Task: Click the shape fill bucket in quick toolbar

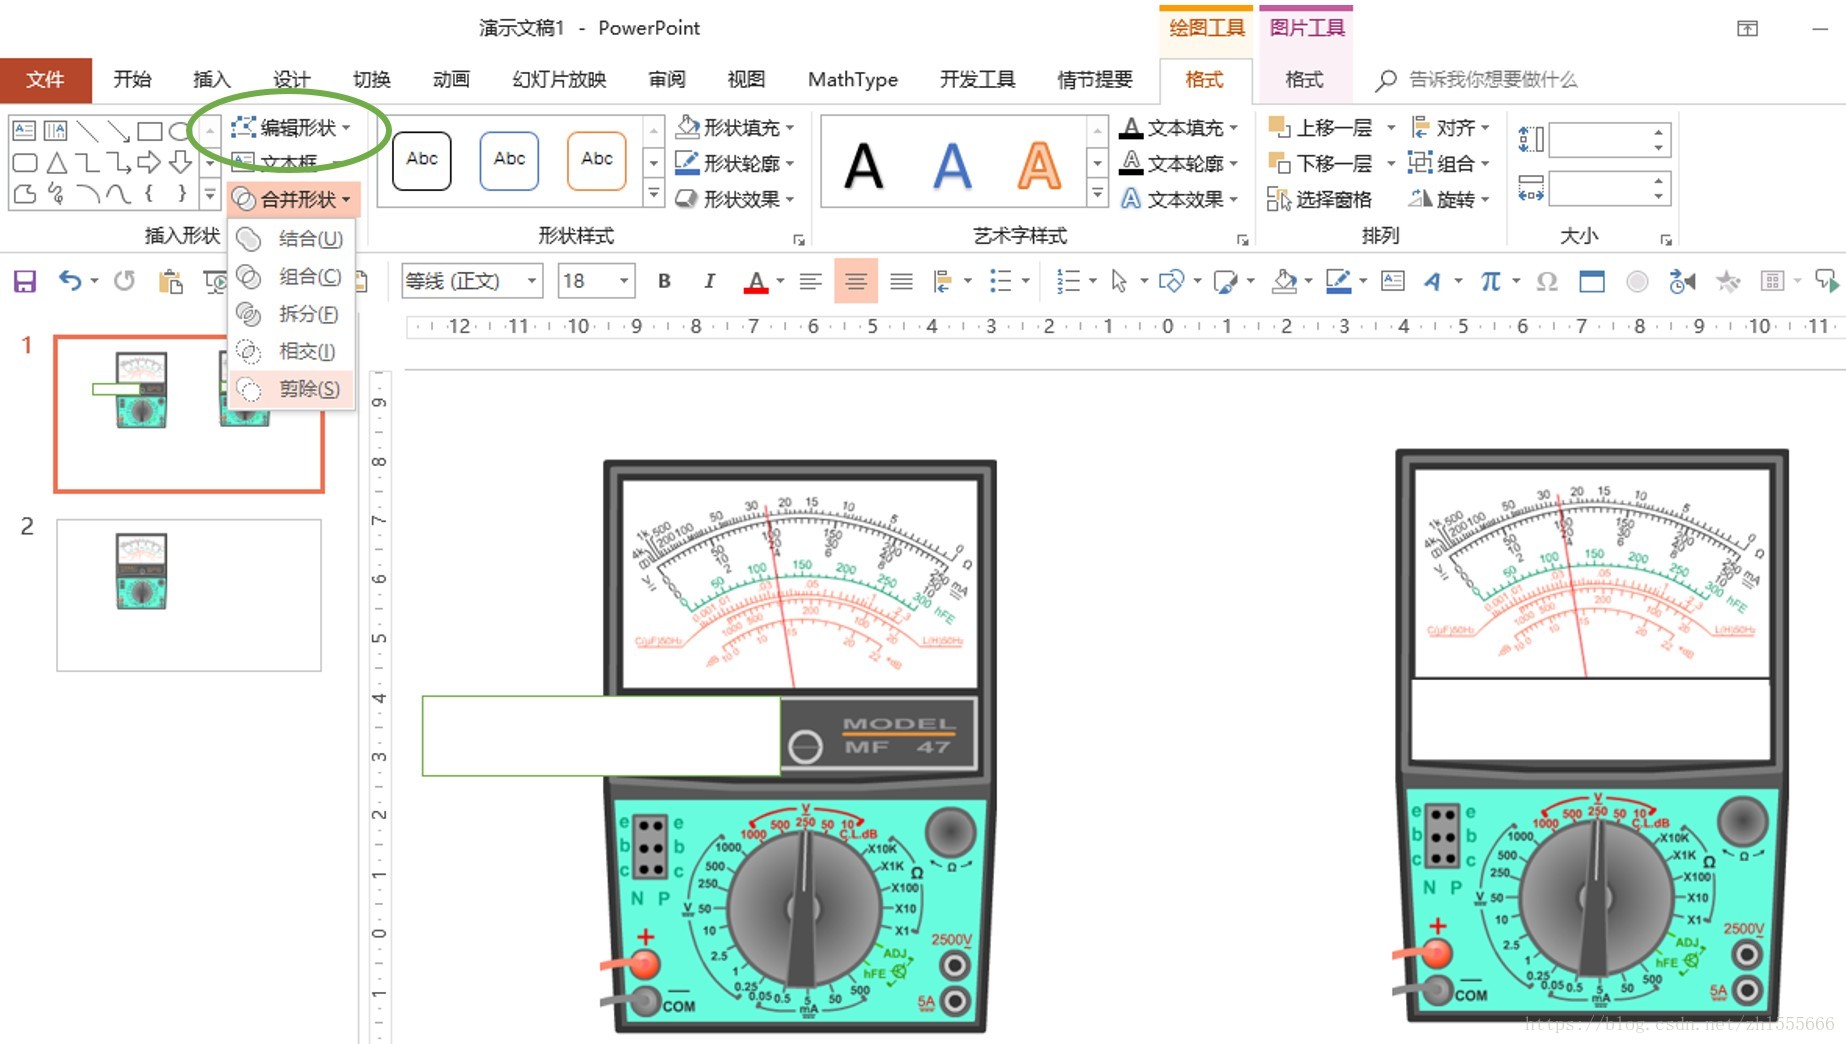Action: 1284,282
